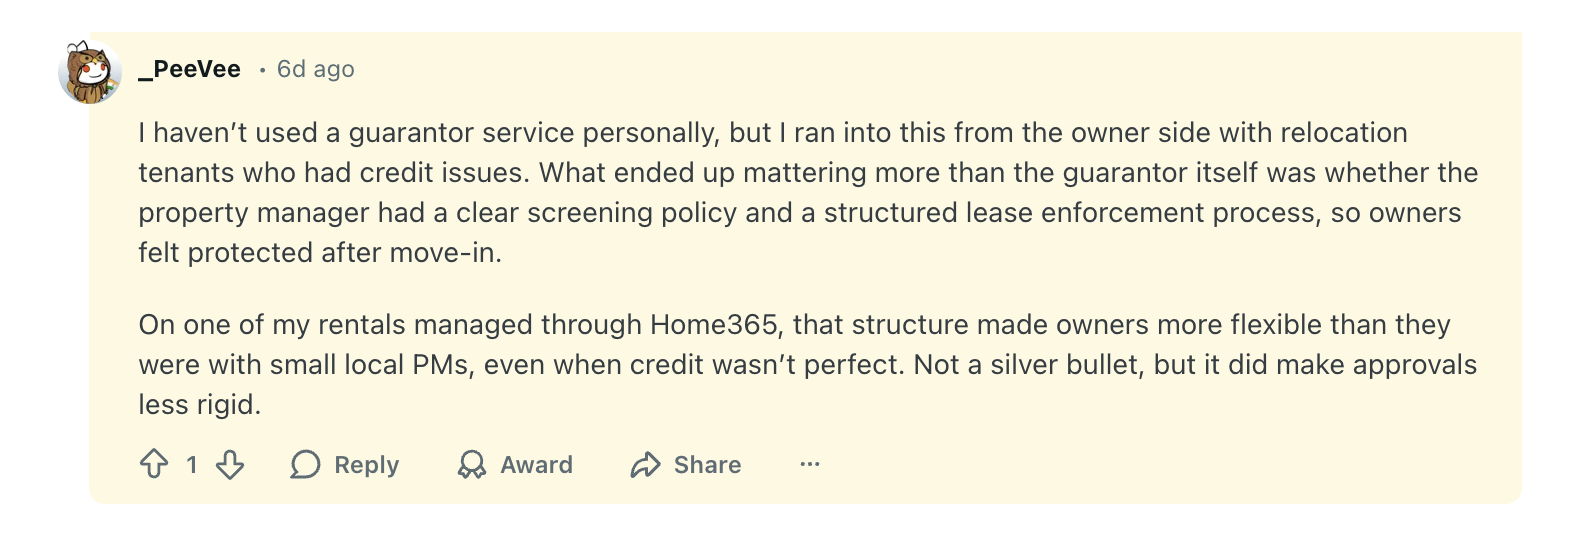Click the phrase "felt protected after move-in"
1586x534 pixels.
(x=318, y=252)
